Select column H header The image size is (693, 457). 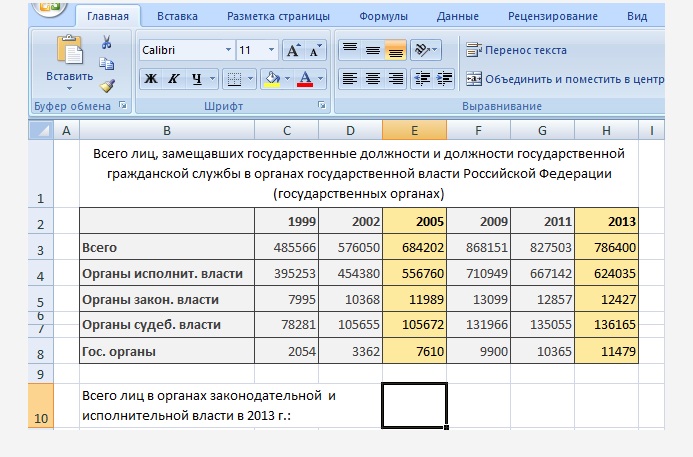click(606, 130)
